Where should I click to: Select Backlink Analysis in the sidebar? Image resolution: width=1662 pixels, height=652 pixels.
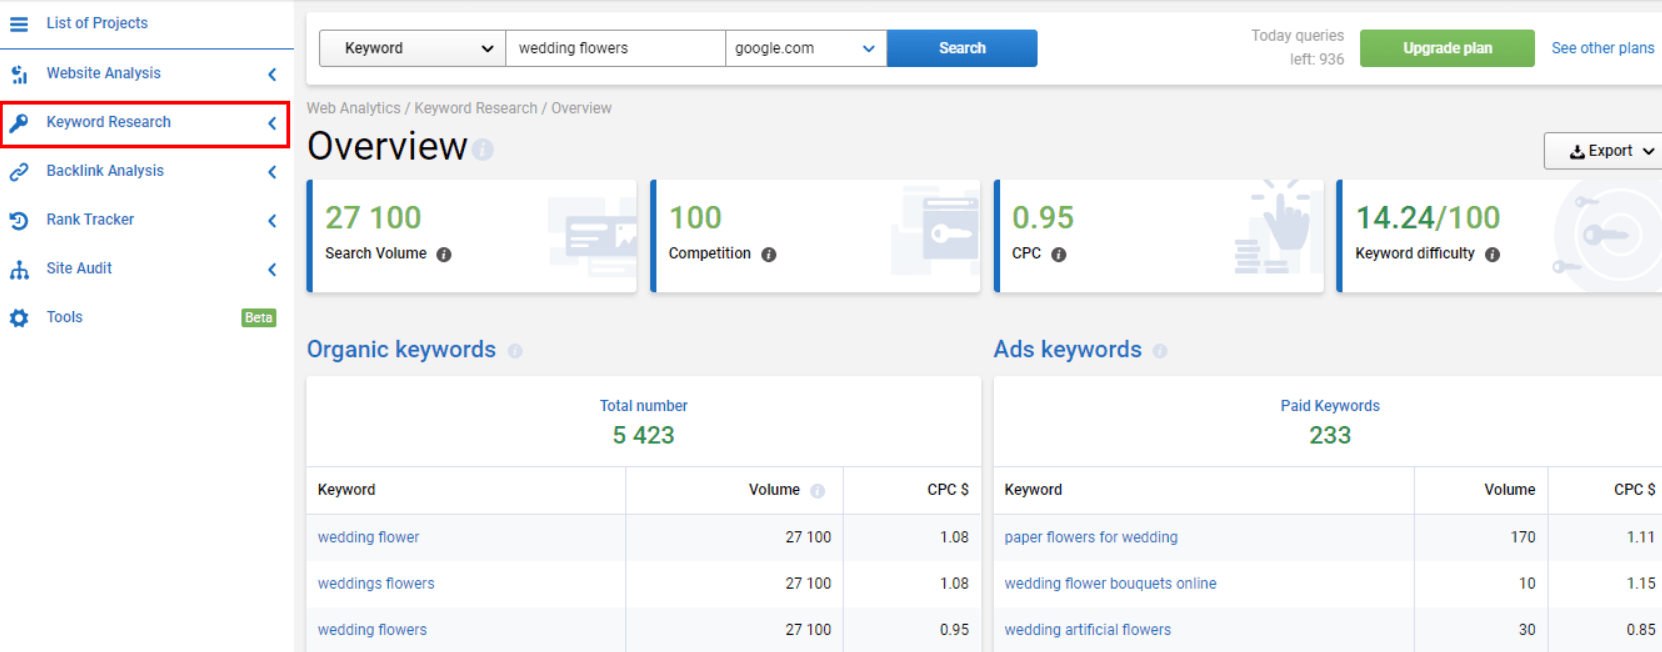[x=105, y=171]
